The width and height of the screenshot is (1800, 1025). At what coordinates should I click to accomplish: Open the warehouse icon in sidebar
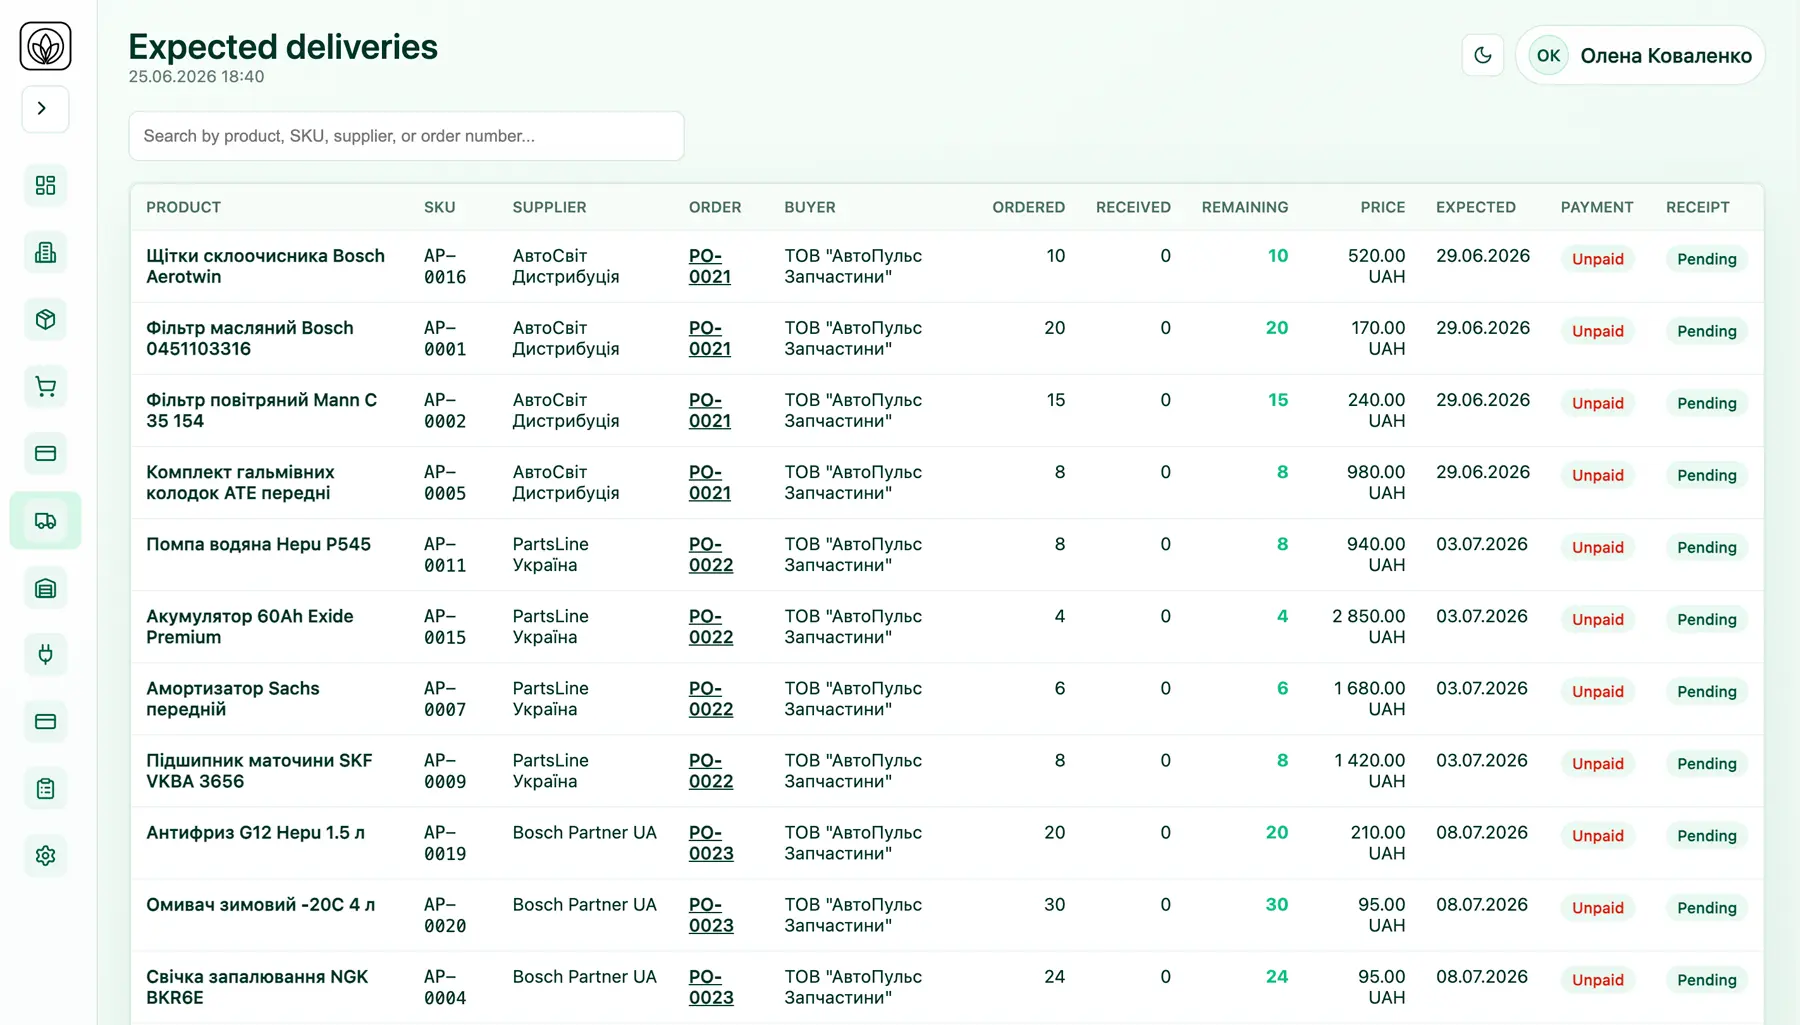[45, 588]
